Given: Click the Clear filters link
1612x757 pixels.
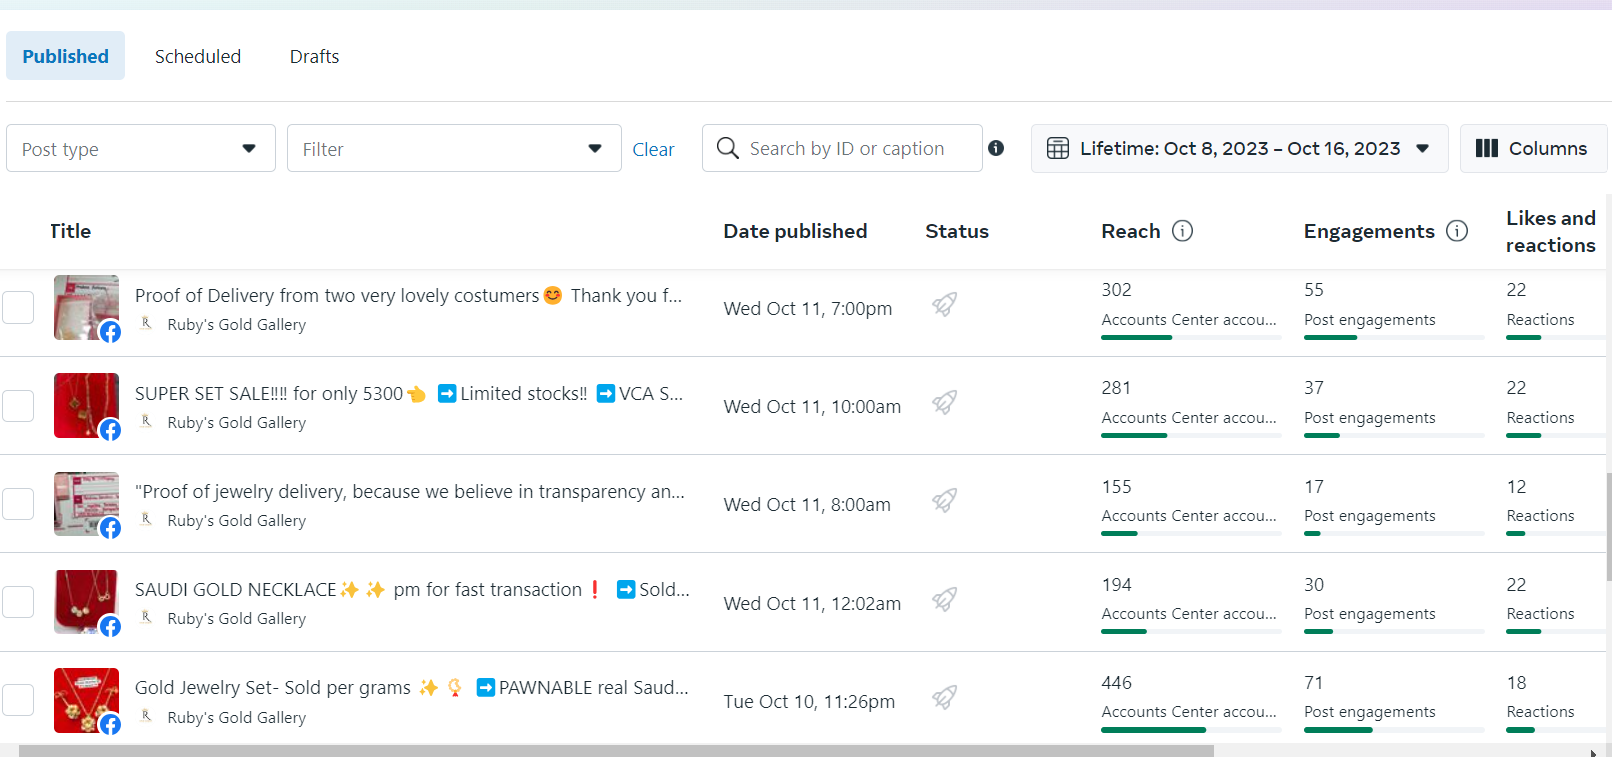Looking at the screenshot, I should pyautogui.click(x=653, y=150).
